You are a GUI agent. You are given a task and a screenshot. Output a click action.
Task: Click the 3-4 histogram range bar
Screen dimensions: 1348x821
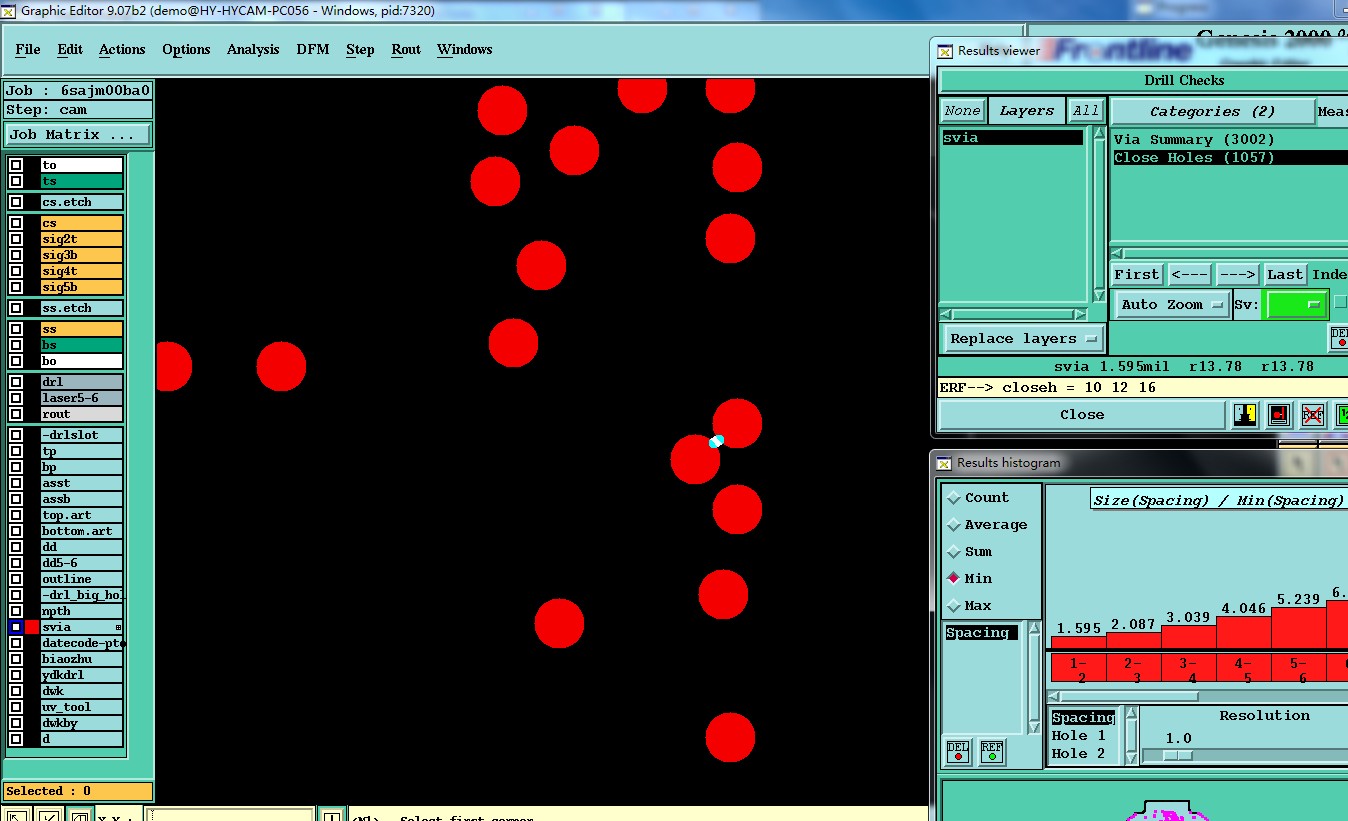[1189, 667]
